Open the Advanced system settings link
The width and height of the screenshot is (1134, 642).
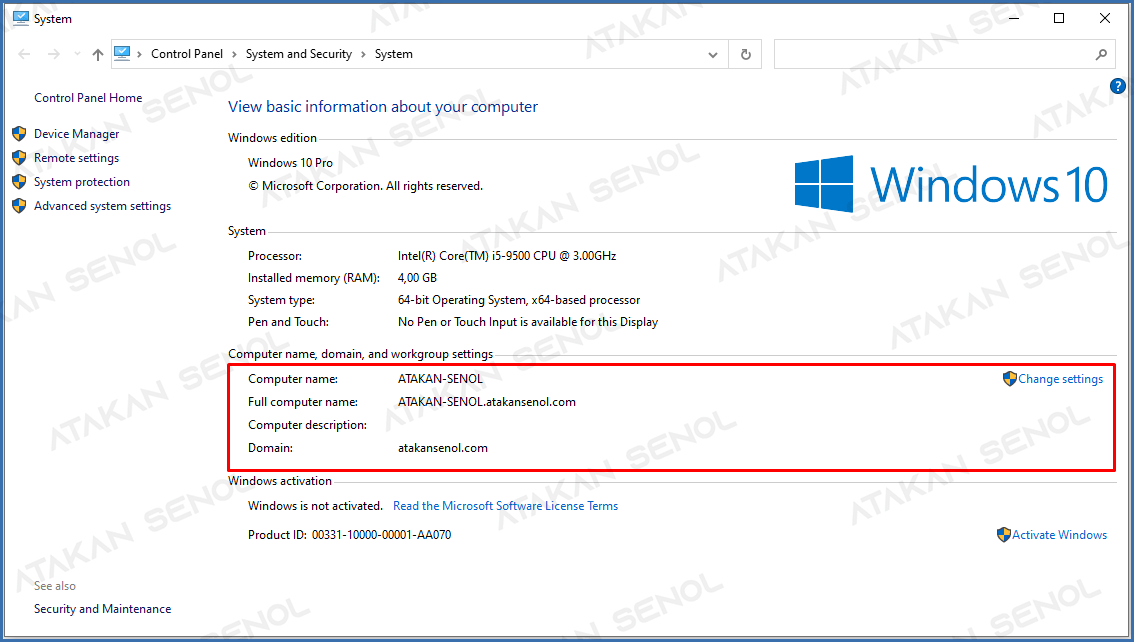click(103, 206)
